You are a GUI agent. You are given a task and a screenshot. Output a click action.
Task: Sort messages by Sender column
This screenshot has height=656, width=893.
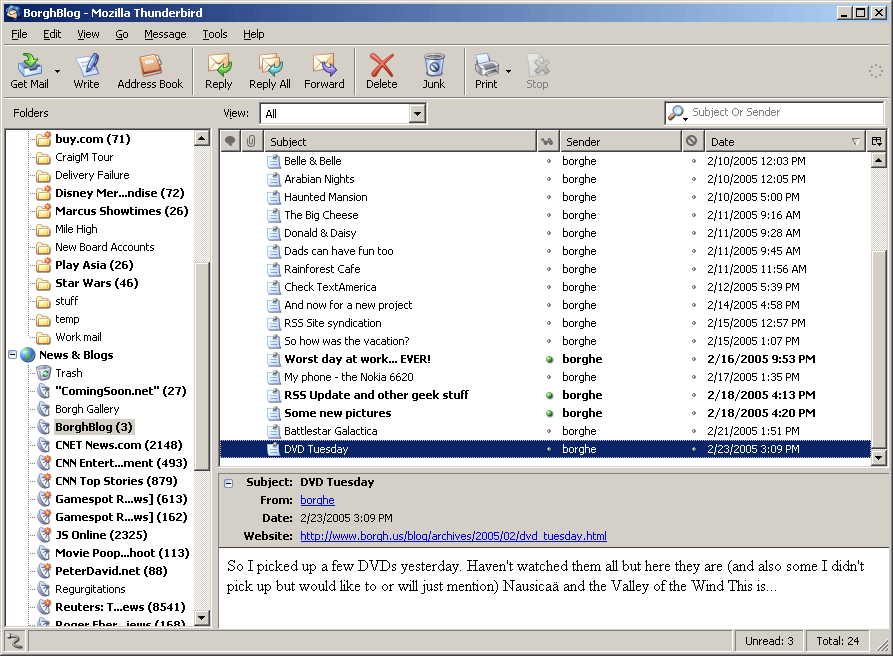620,141
